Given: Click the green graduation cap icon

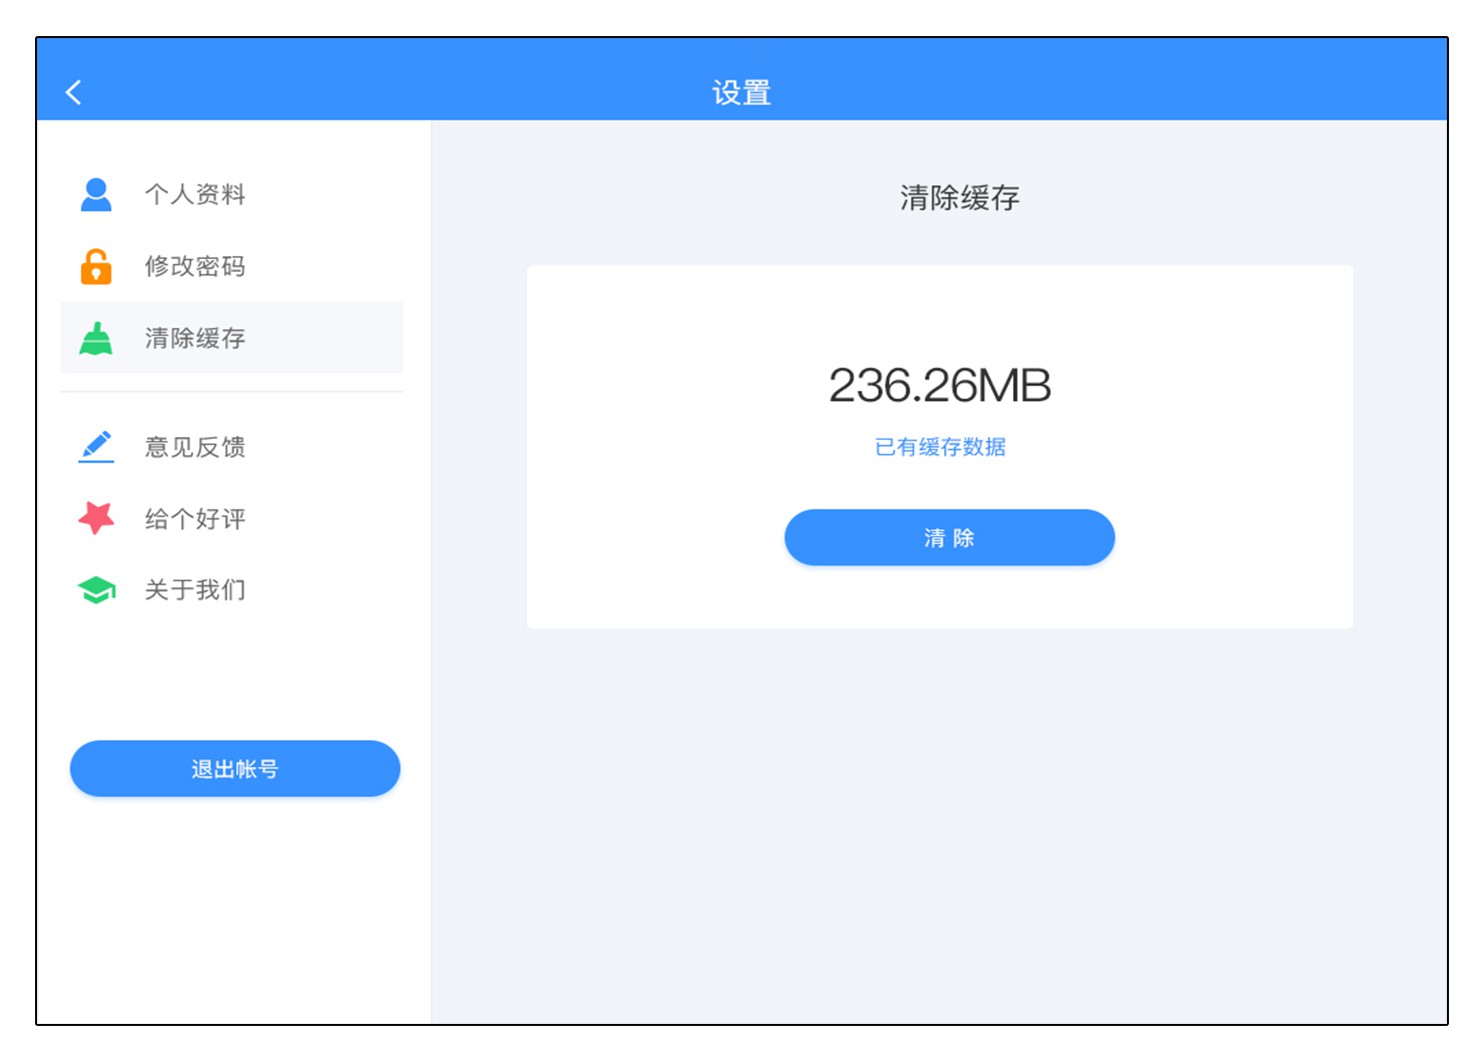Looking at the screenshot, I should point(96,590).
